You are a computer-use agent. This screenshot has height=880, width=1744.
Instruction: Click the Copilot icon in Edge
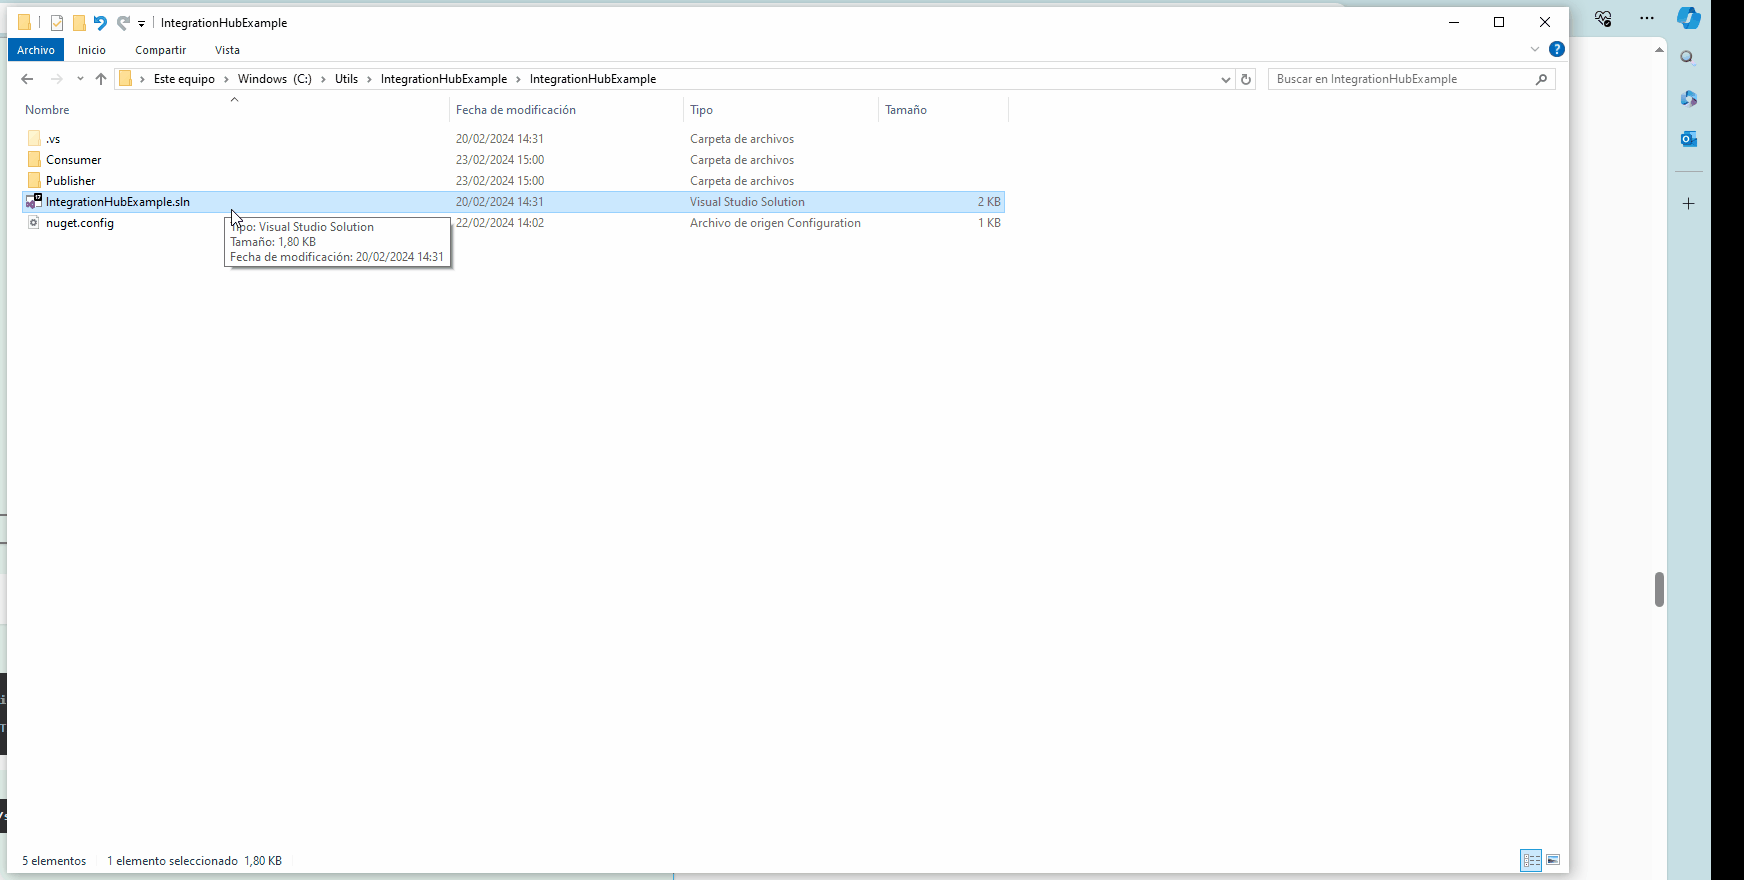[1689, 18]
